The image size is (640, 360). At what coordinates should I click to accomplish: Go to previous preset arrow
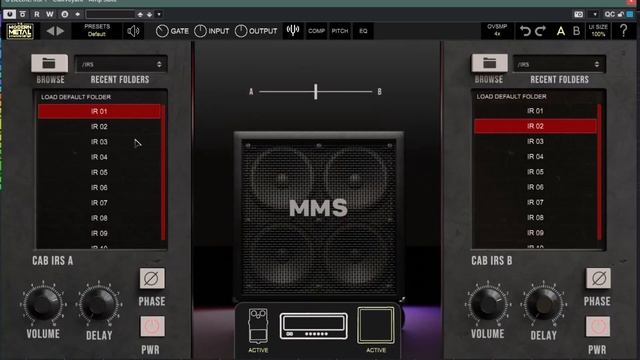(x=50, y=31)
